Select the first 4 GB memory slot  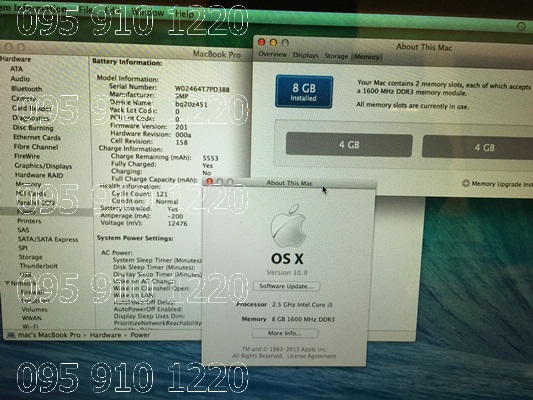[349, 145]
